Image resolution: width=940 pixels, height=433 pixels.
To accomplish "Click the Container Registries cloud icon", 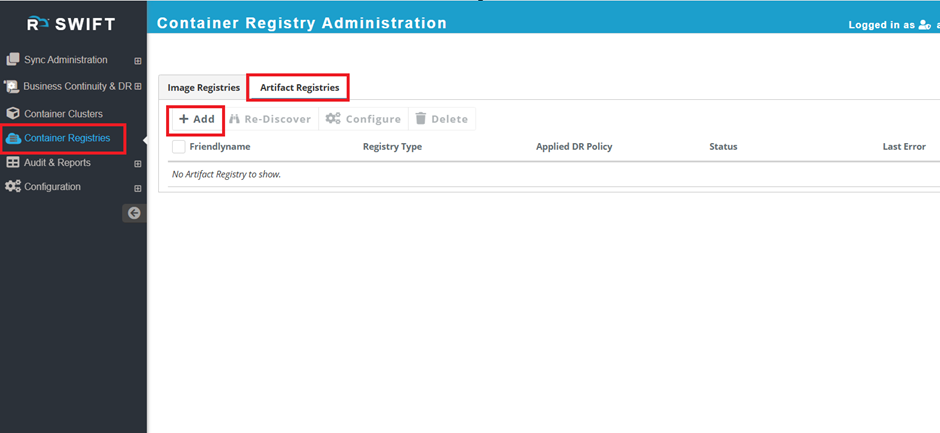I will 13,139.
